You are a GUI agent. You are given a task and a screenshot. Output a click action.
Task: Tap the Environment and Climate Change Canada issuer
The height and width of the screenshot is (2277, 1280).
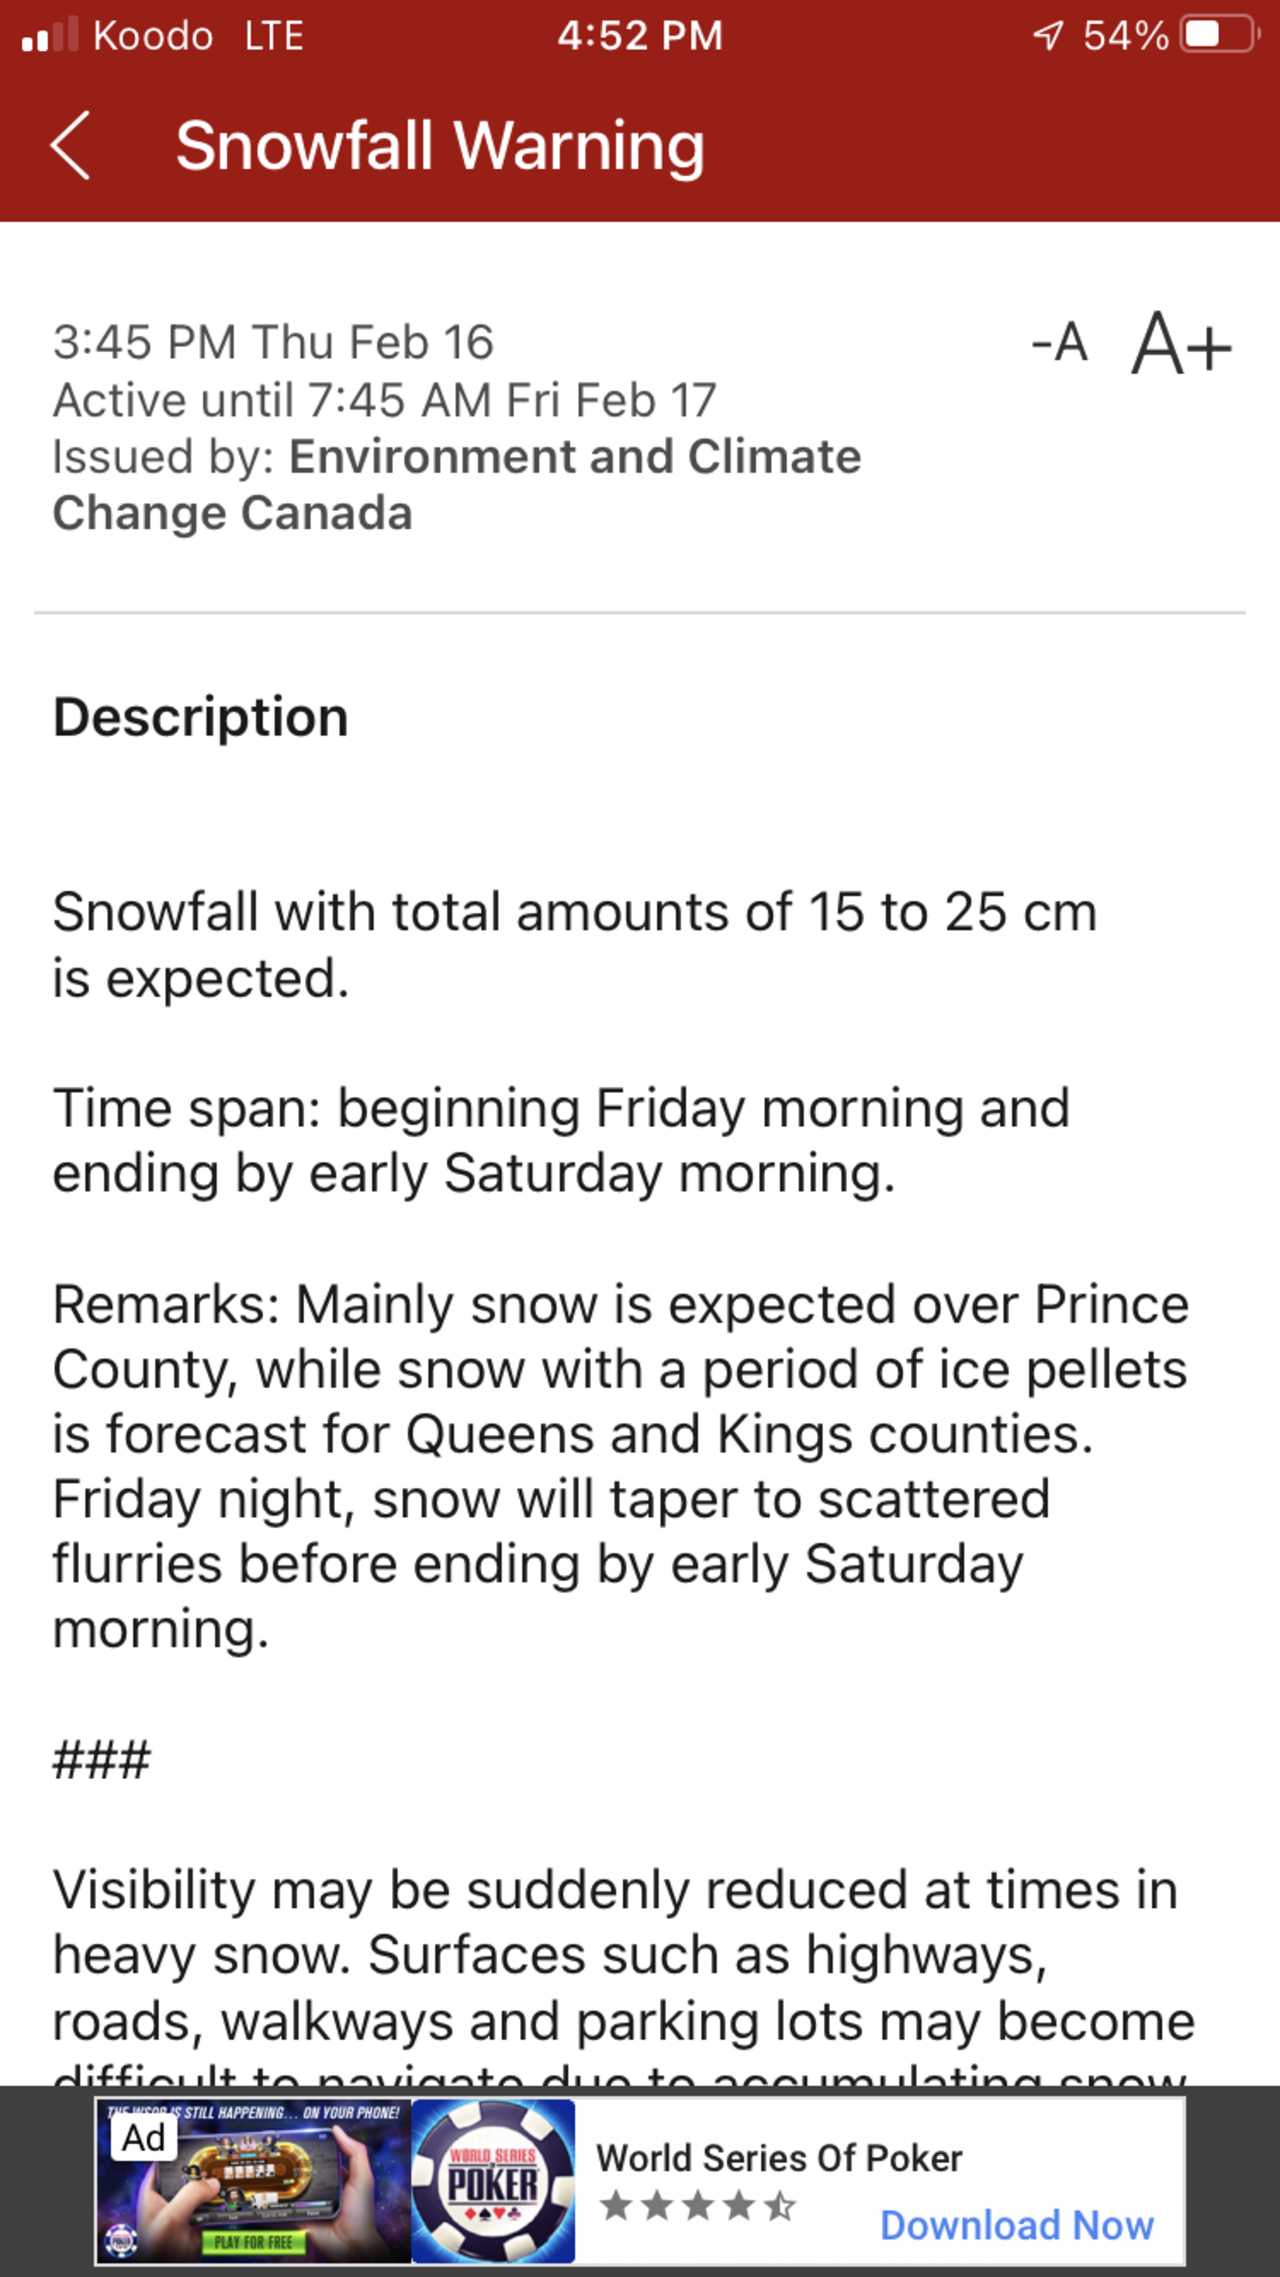[456, 485]
